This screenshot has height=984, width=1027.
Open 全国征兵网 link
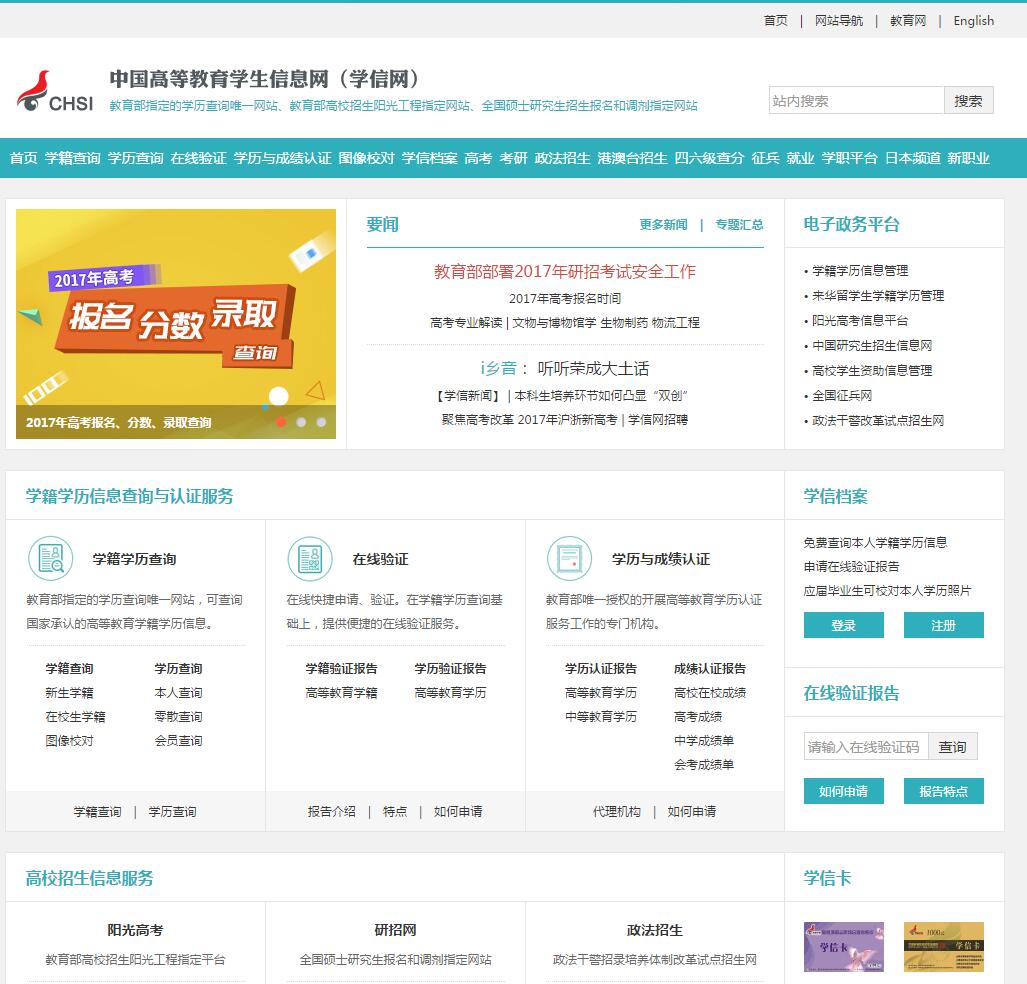click(842, 395)
